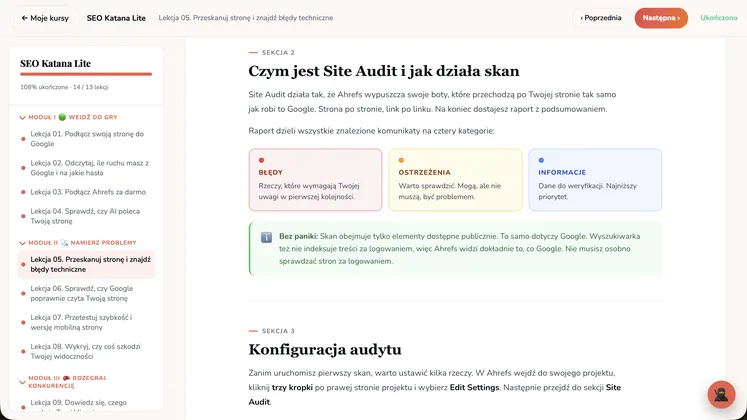Click the 'Sekcja 2' label
The image size is (747, 420).
(x=278, y=52)
